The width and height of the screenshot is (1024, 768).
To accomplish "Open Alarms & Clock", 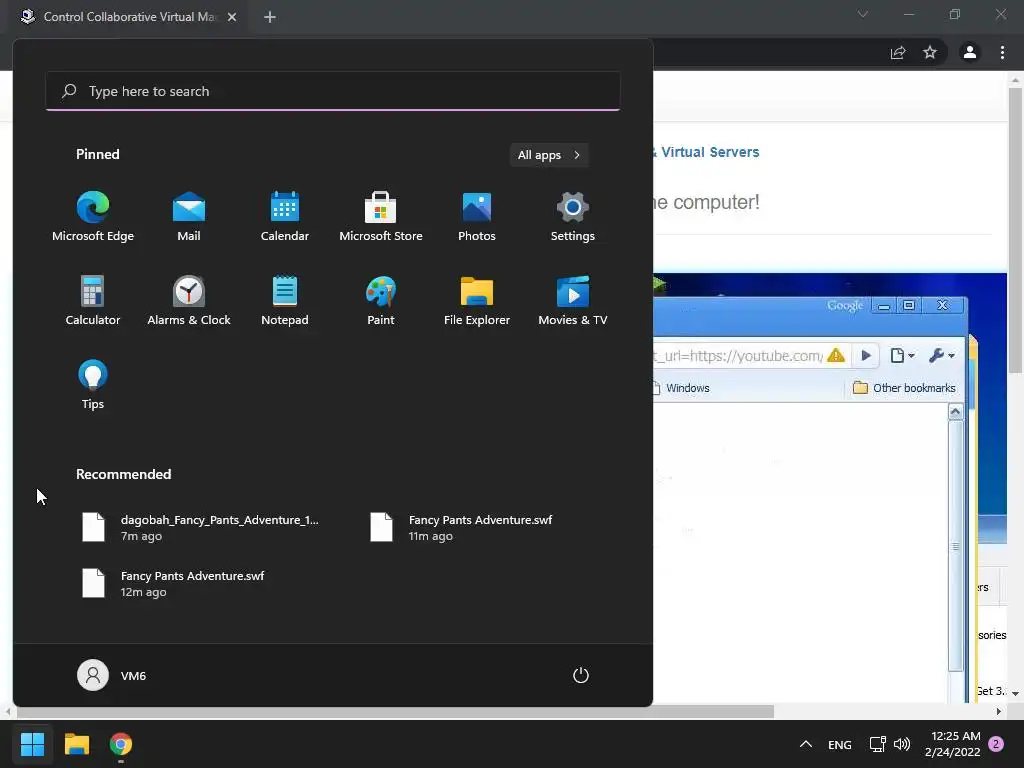I will coord(189,300).
